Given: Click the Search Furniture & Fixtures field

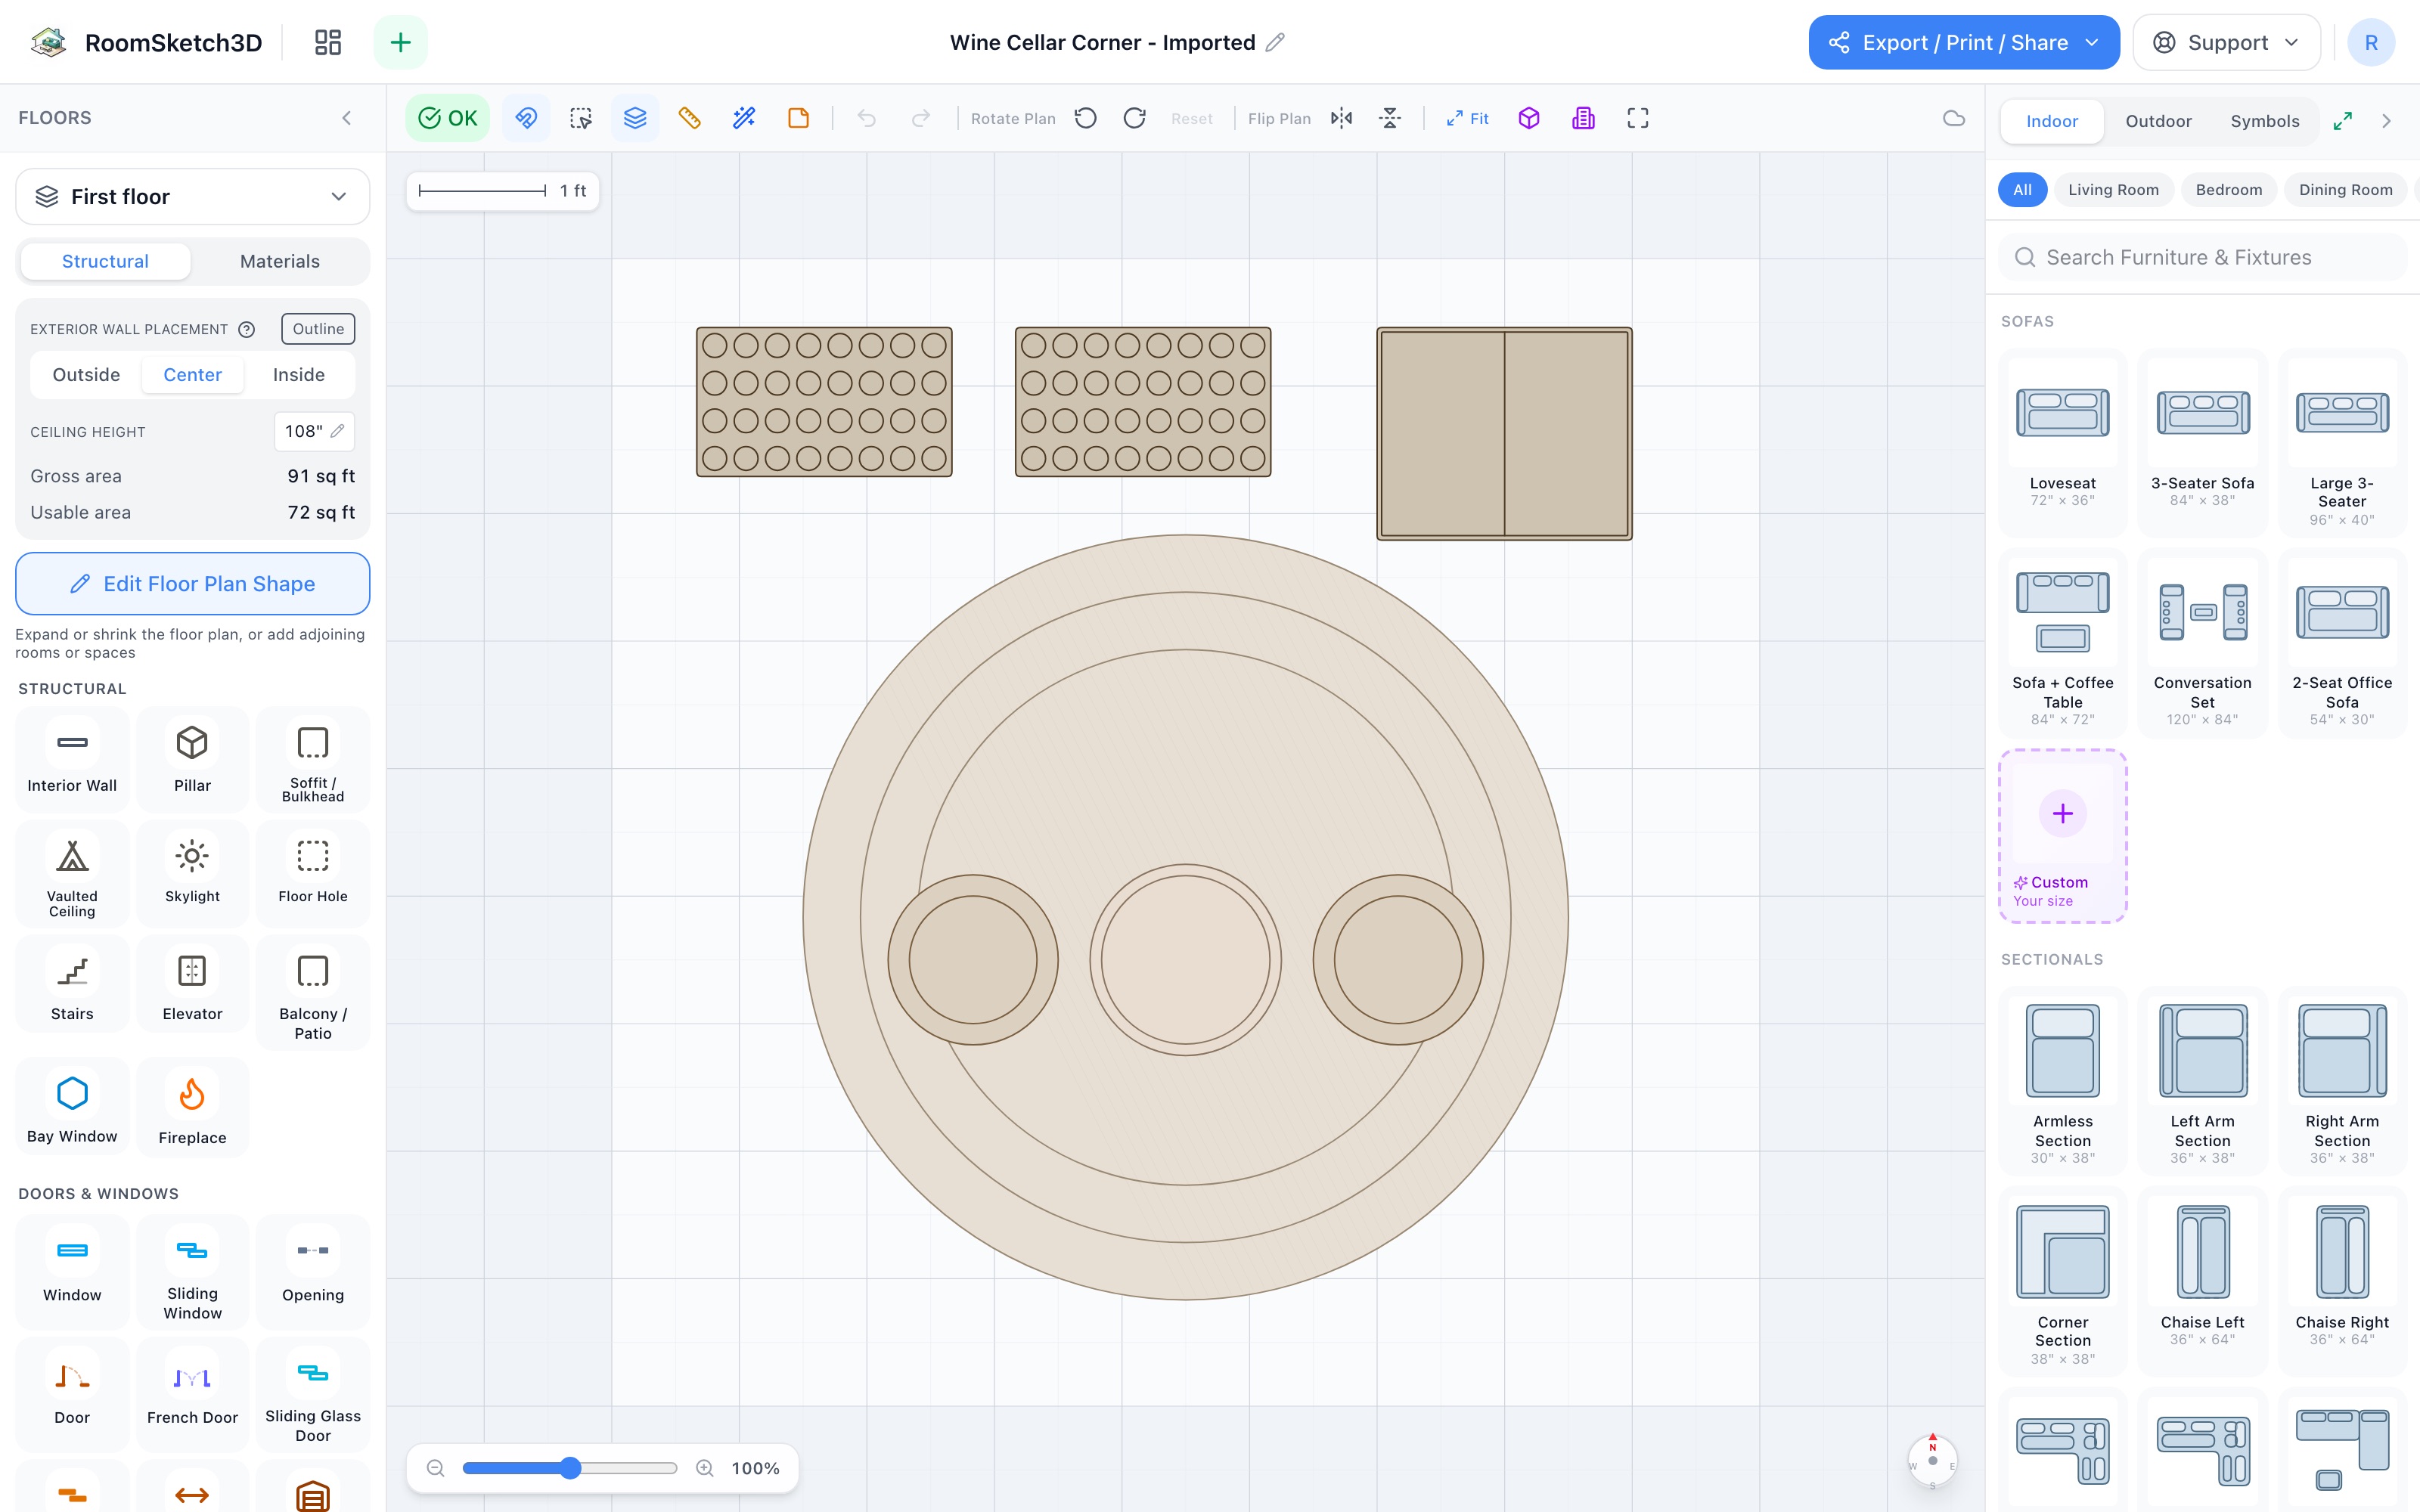Looking at the screenshot, I should point(2203,257).
